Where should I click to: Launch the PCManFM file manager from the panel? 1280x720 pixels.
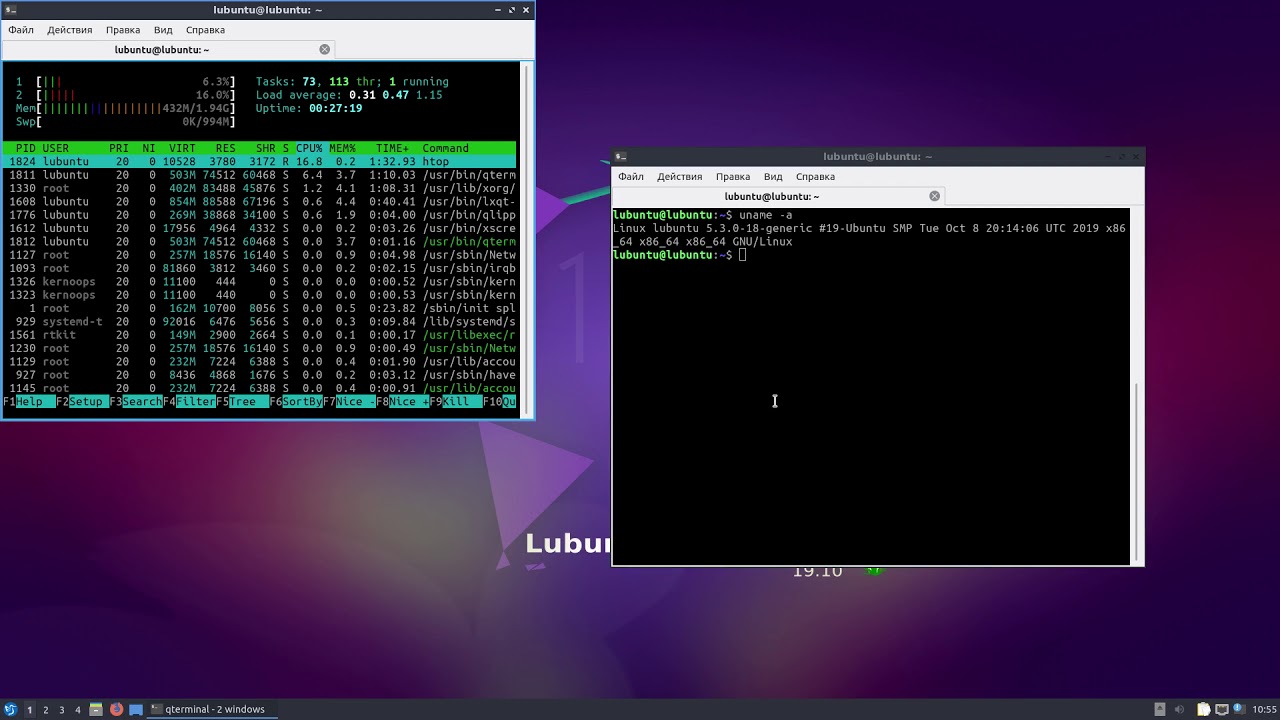point(96,709)
